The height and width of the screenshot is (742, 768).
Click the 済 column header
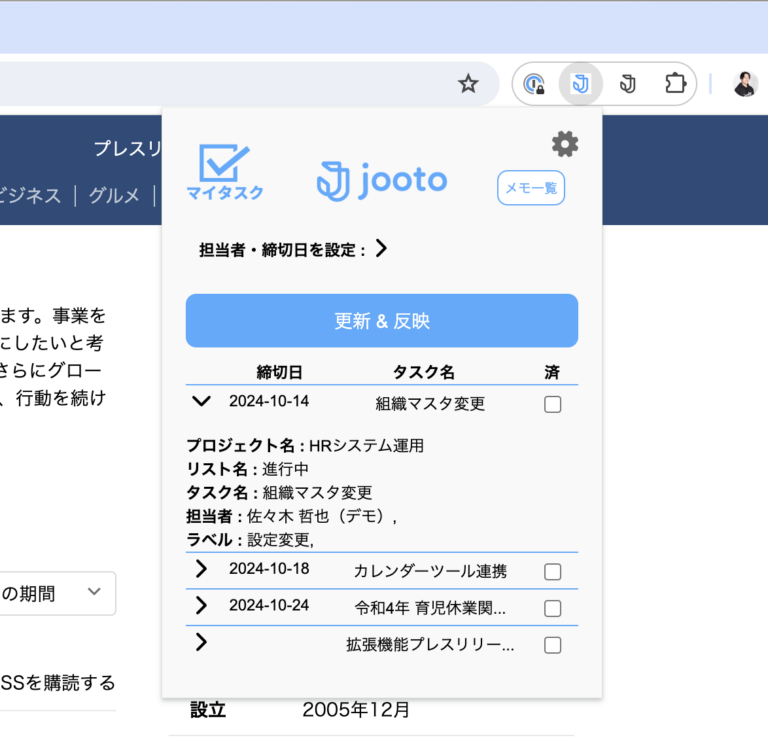point(552,372)
